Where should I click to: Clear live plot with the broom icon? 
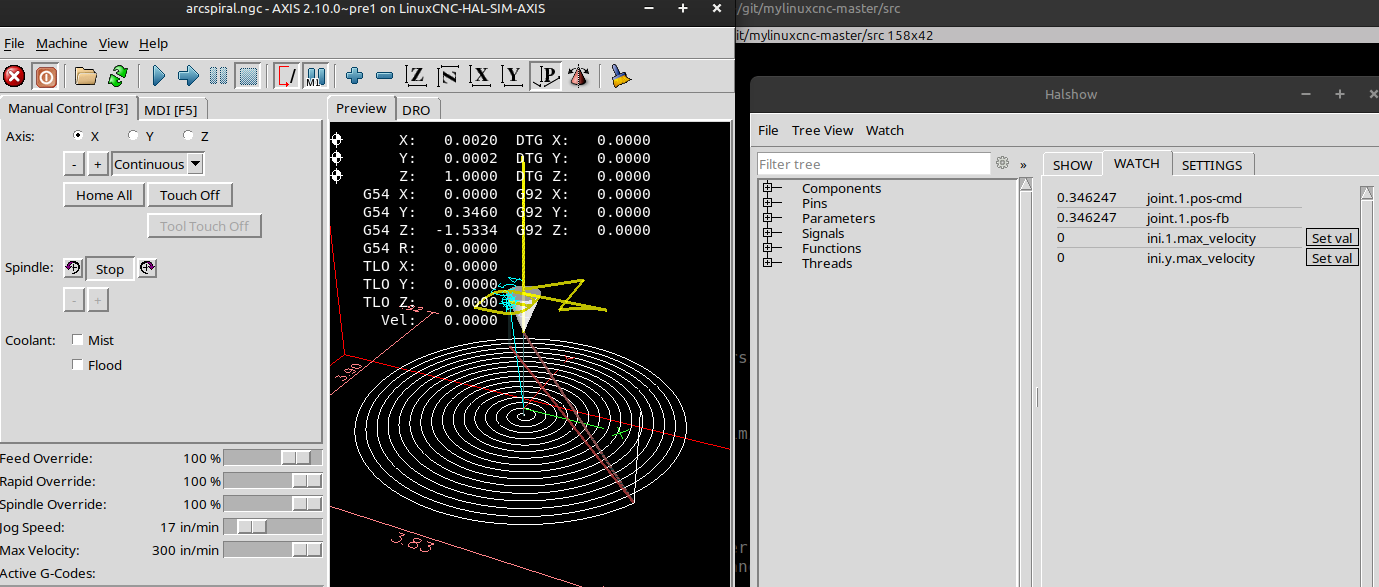(621, 76)
